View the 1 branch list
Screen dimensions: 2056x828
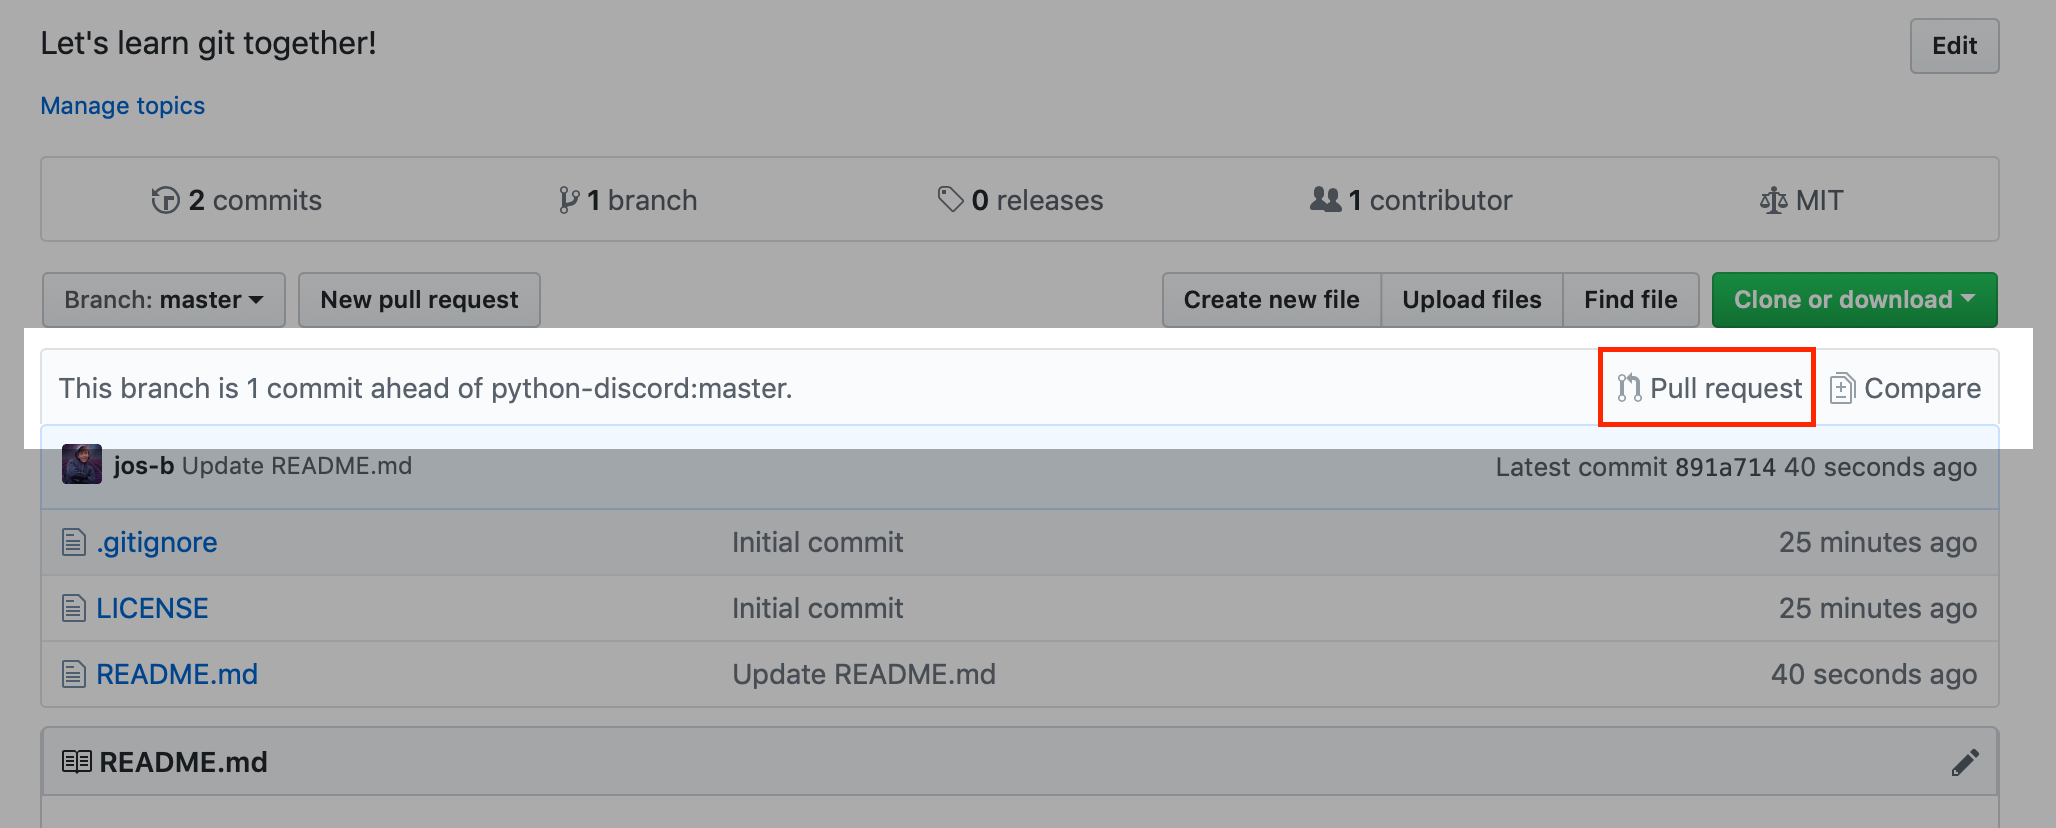[x=628, y=200]
